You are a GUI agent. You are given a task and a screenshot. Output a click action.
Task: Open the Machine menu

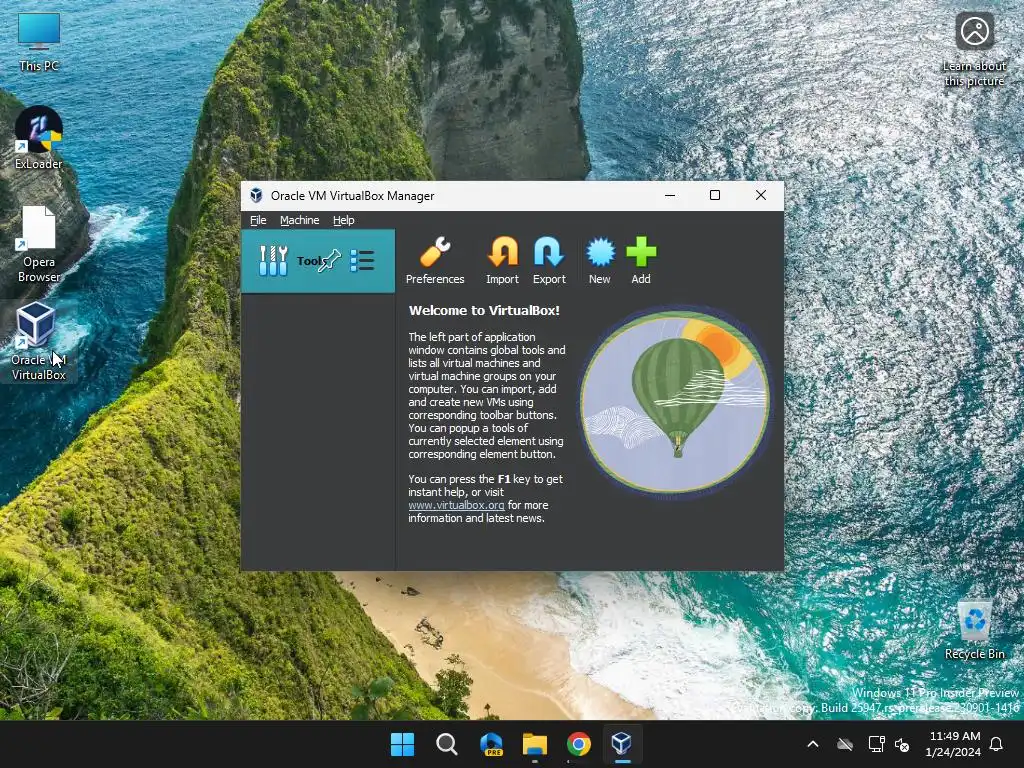coord(300,220)
